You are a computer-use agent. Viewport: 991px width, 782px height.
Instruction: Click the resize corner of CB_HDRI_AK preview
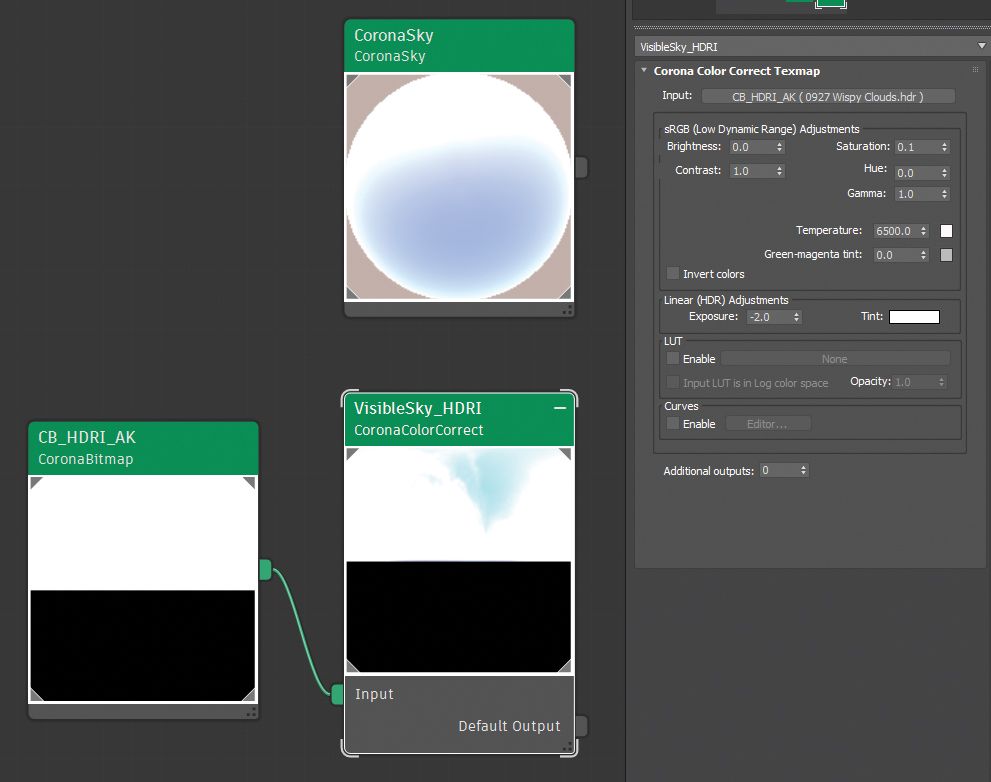(x=251, y=714)
